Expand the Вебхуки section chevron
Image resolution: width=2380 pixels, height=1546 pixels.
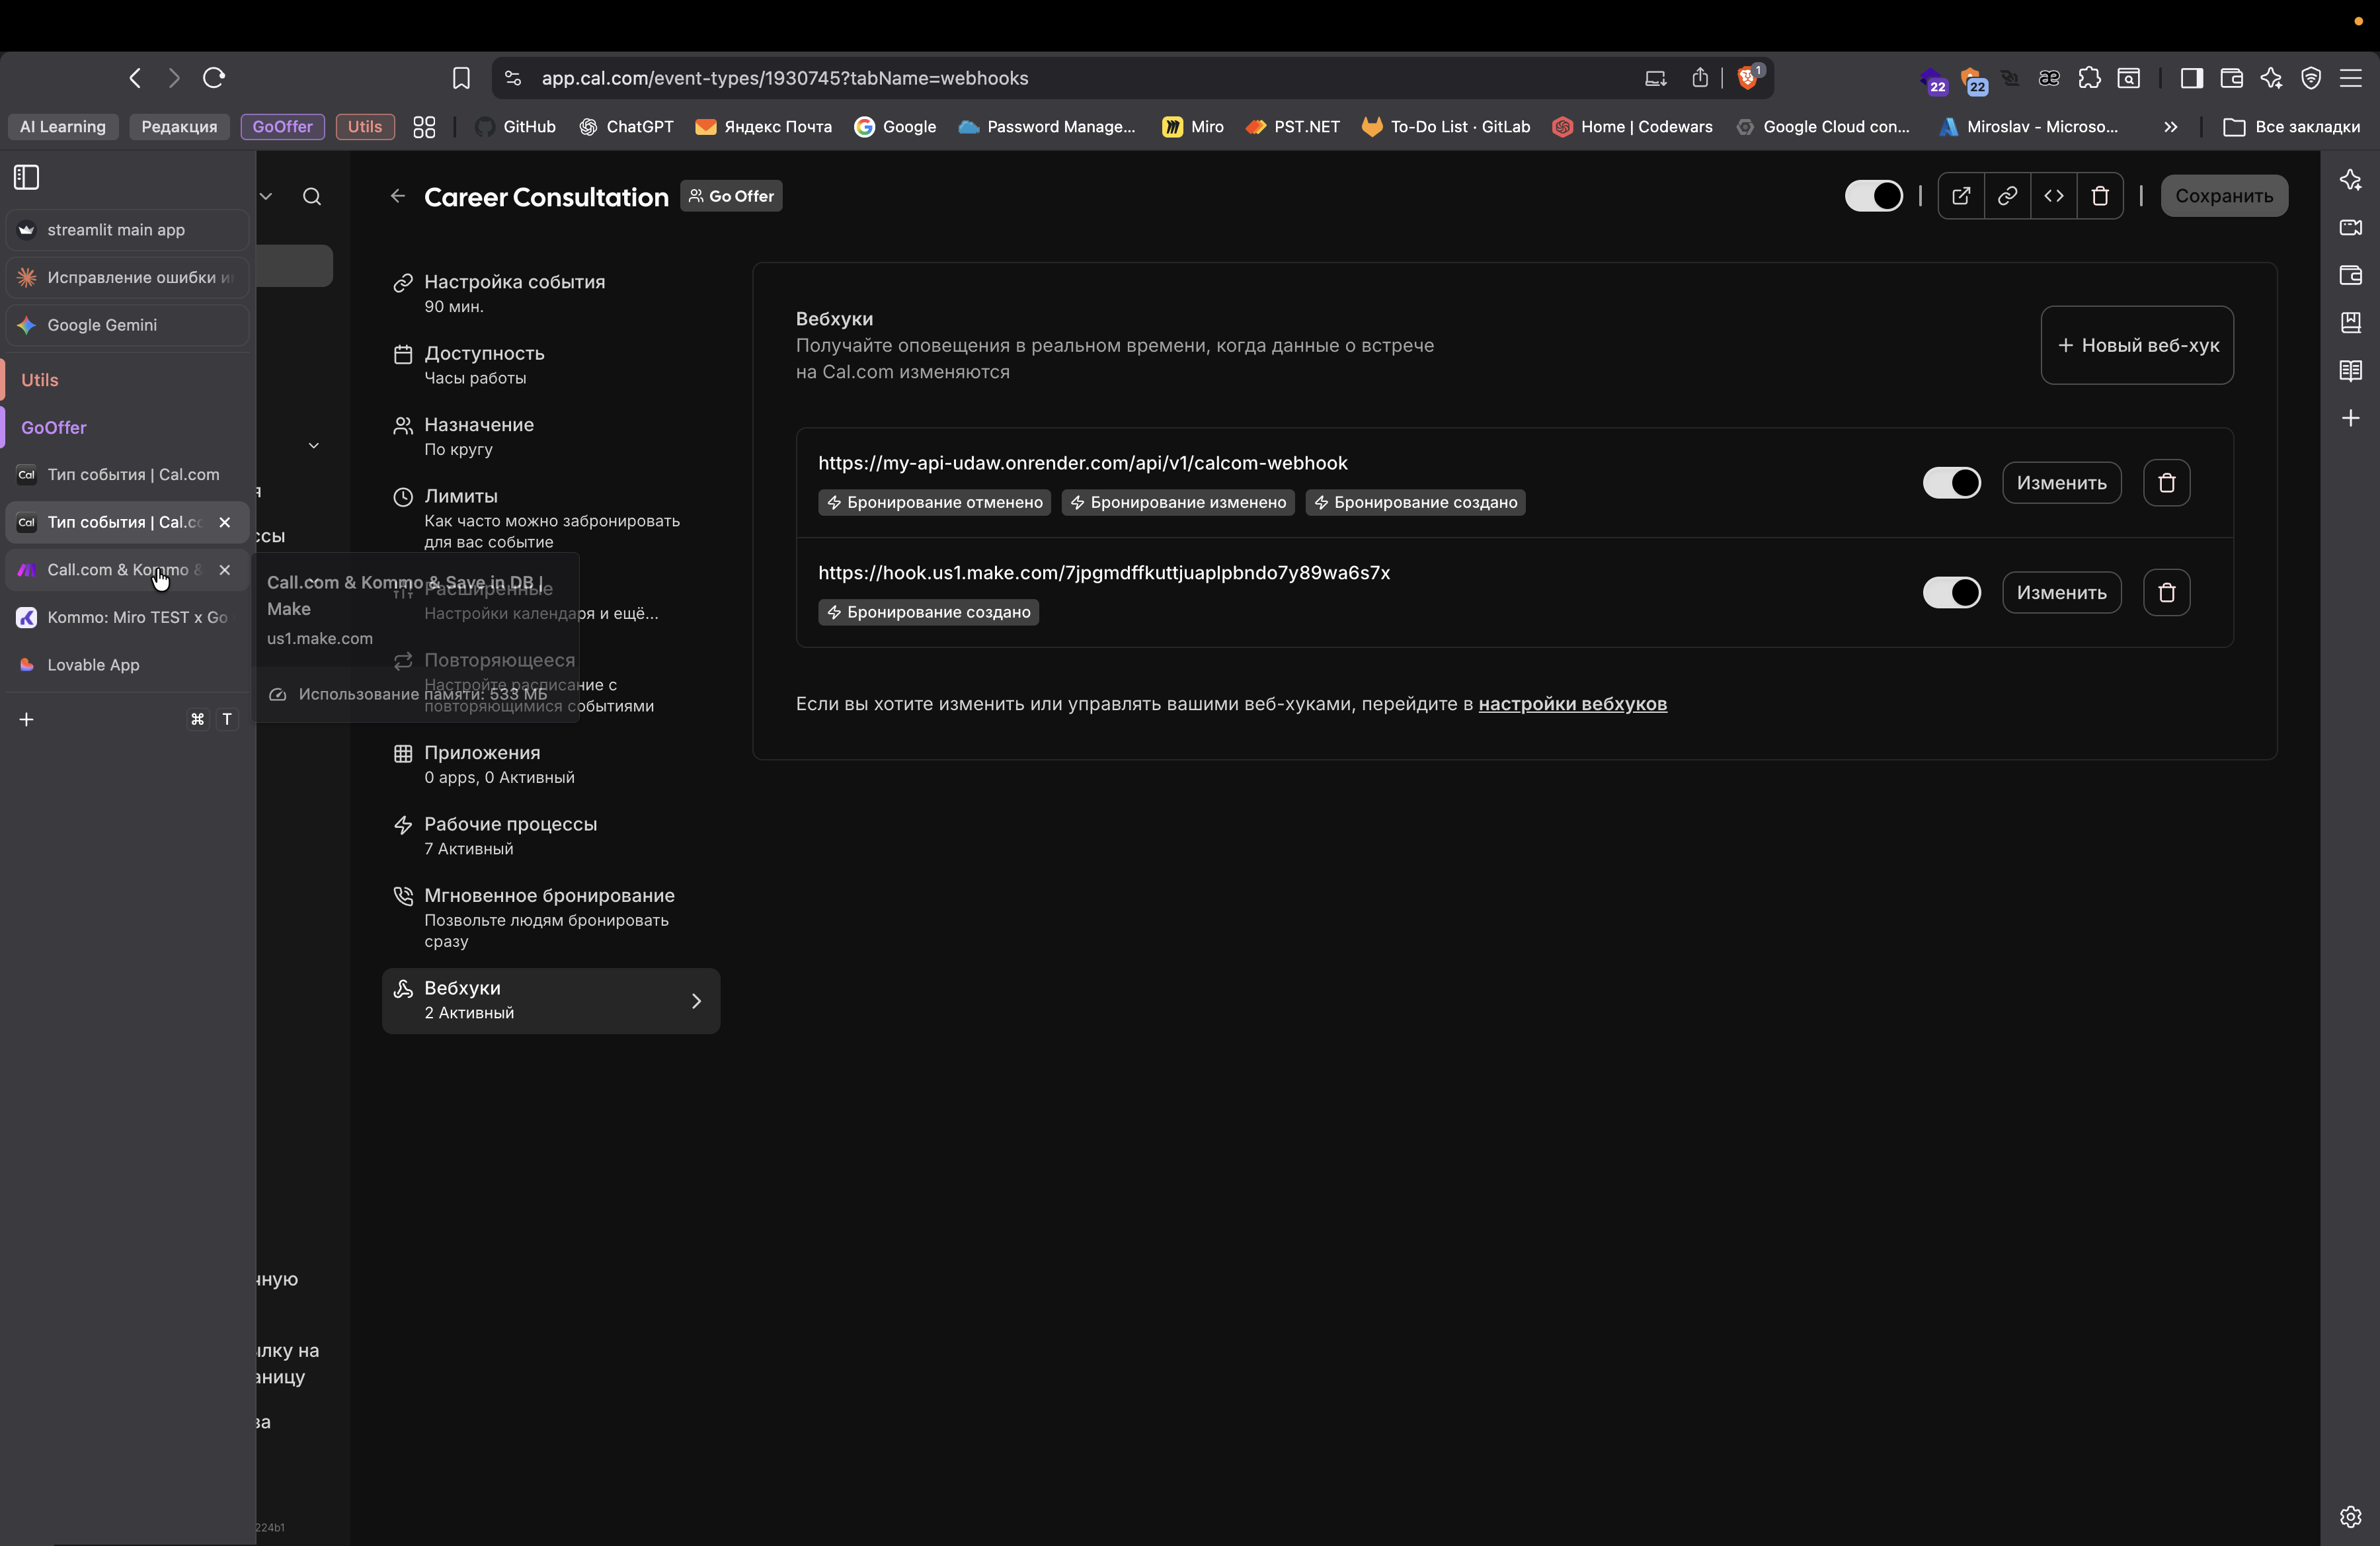click(x=696, y=1001)
